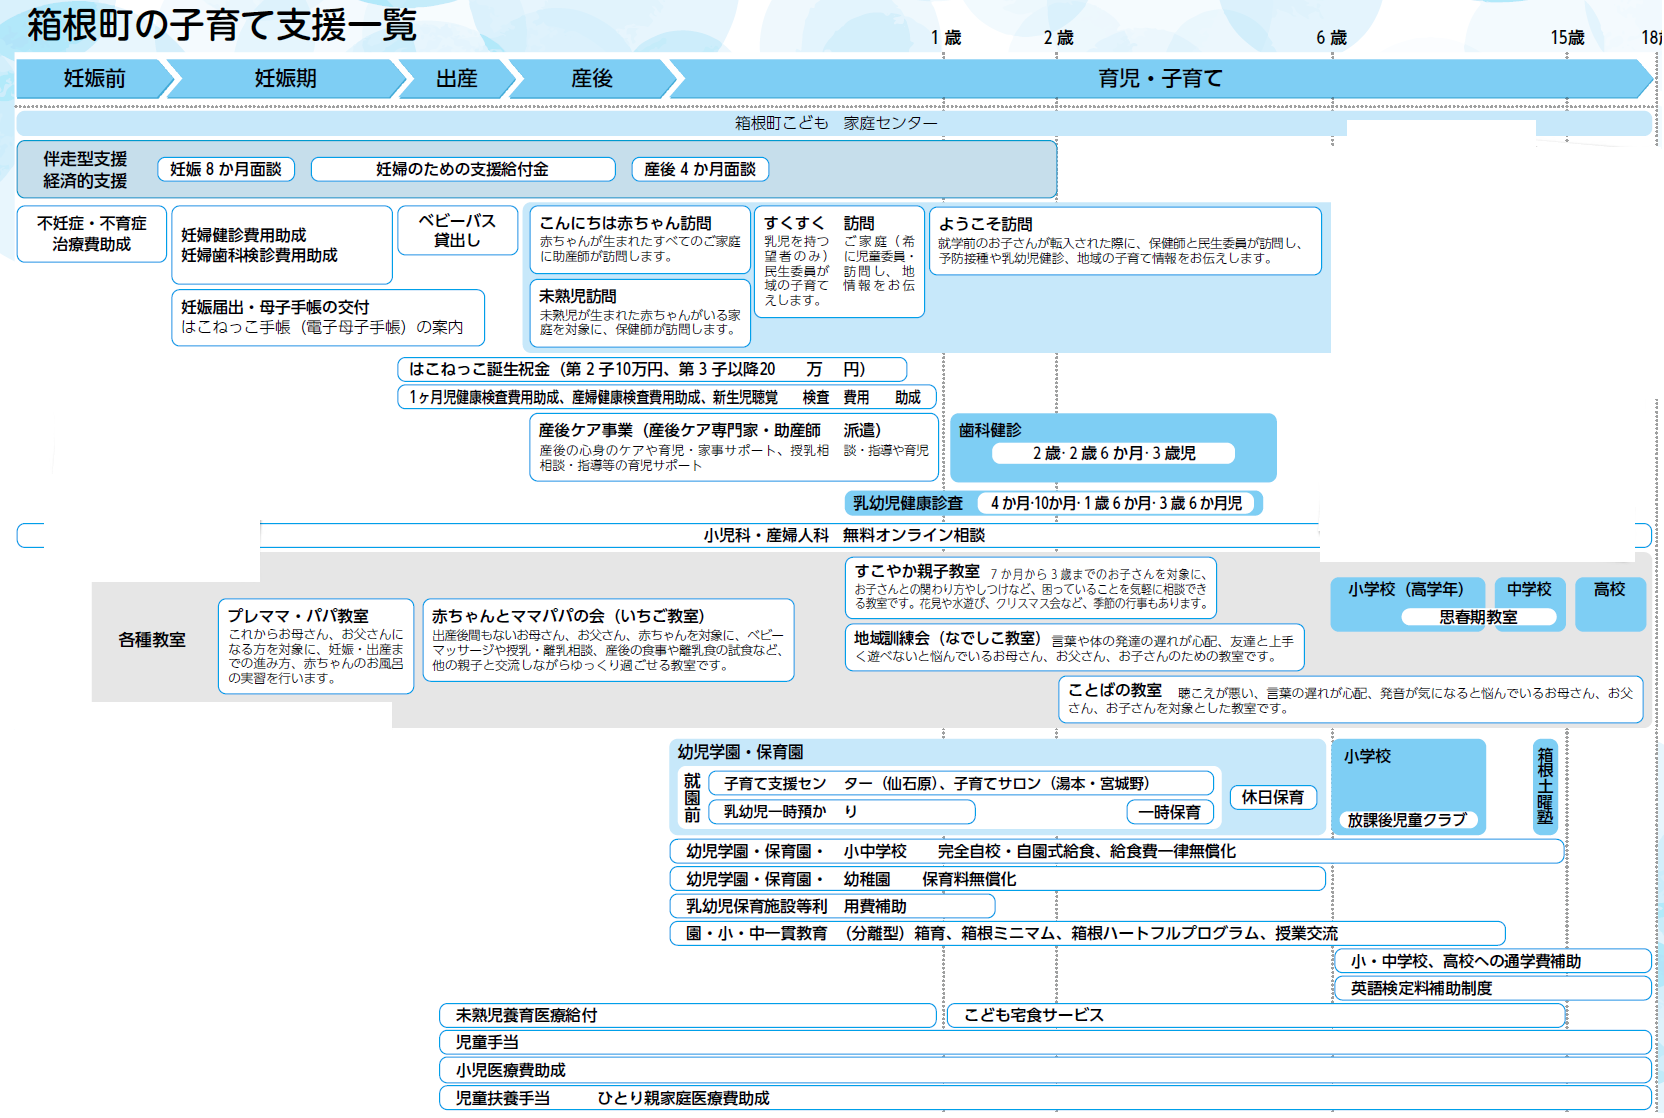Click 妊婦健診費用助成 box
Image resolution: width=1664 pixels, height=1118 pixels.
coord(282,245)
